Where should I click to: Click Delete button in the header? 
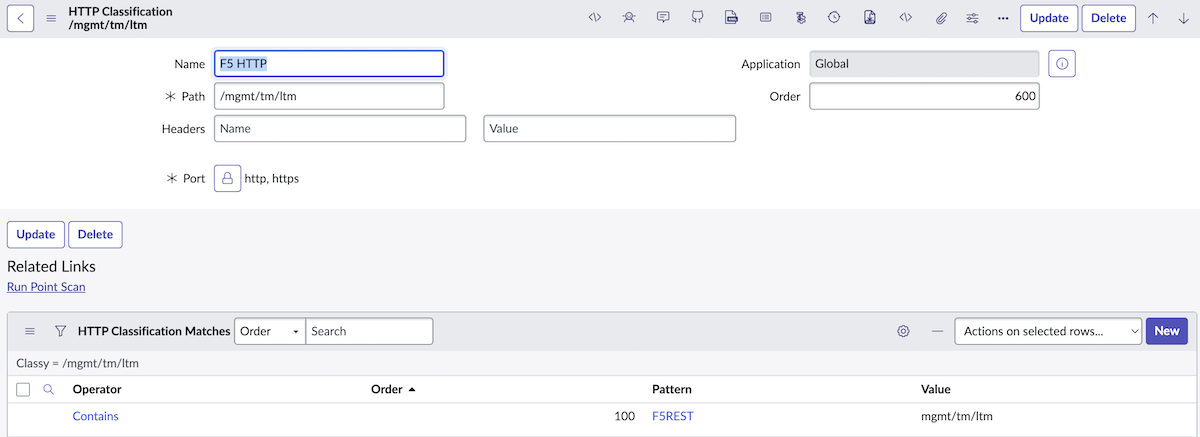pyautogui.click(x=1109, y=18)
